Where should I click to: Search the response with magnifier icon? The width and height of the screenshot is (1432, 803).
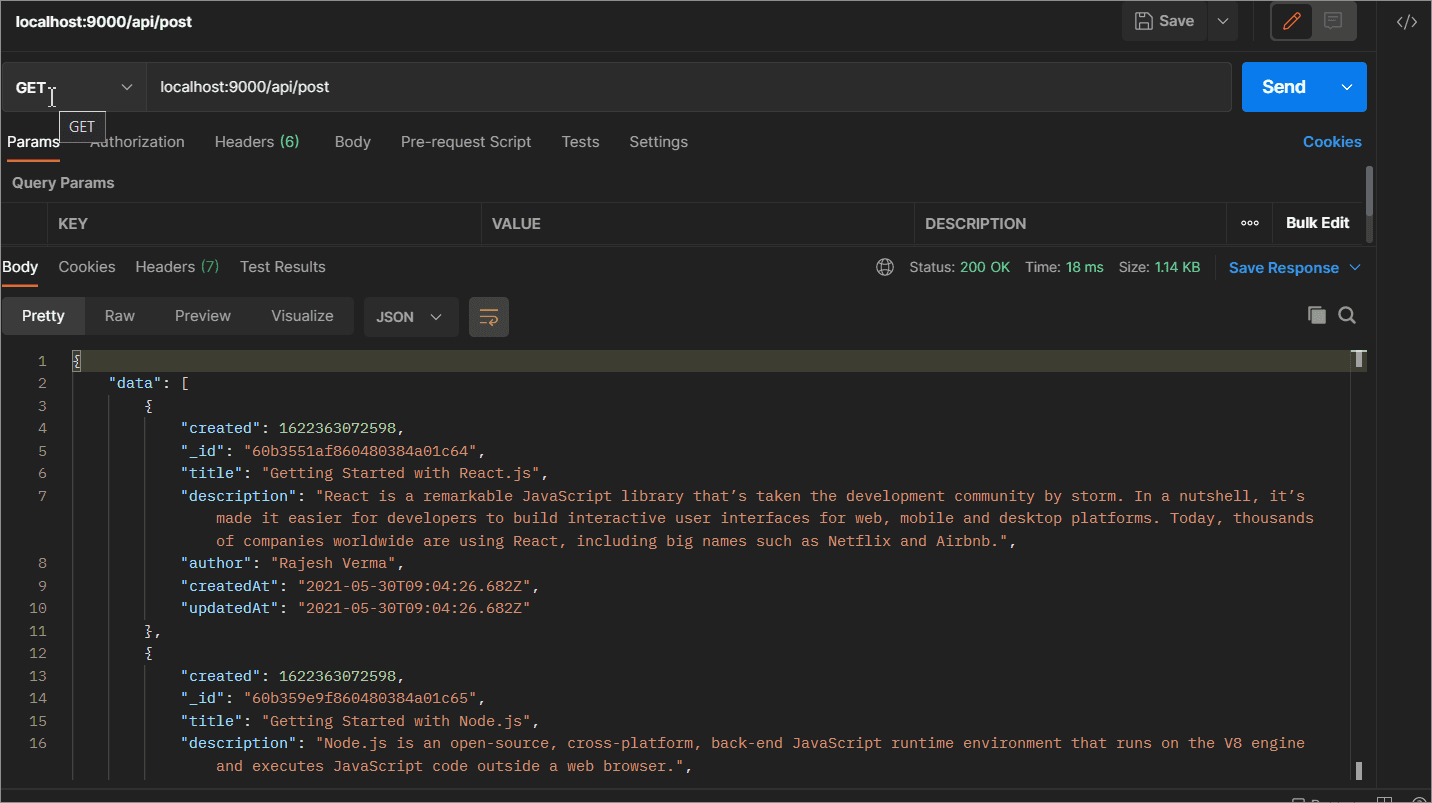[x=1347, y=315]
